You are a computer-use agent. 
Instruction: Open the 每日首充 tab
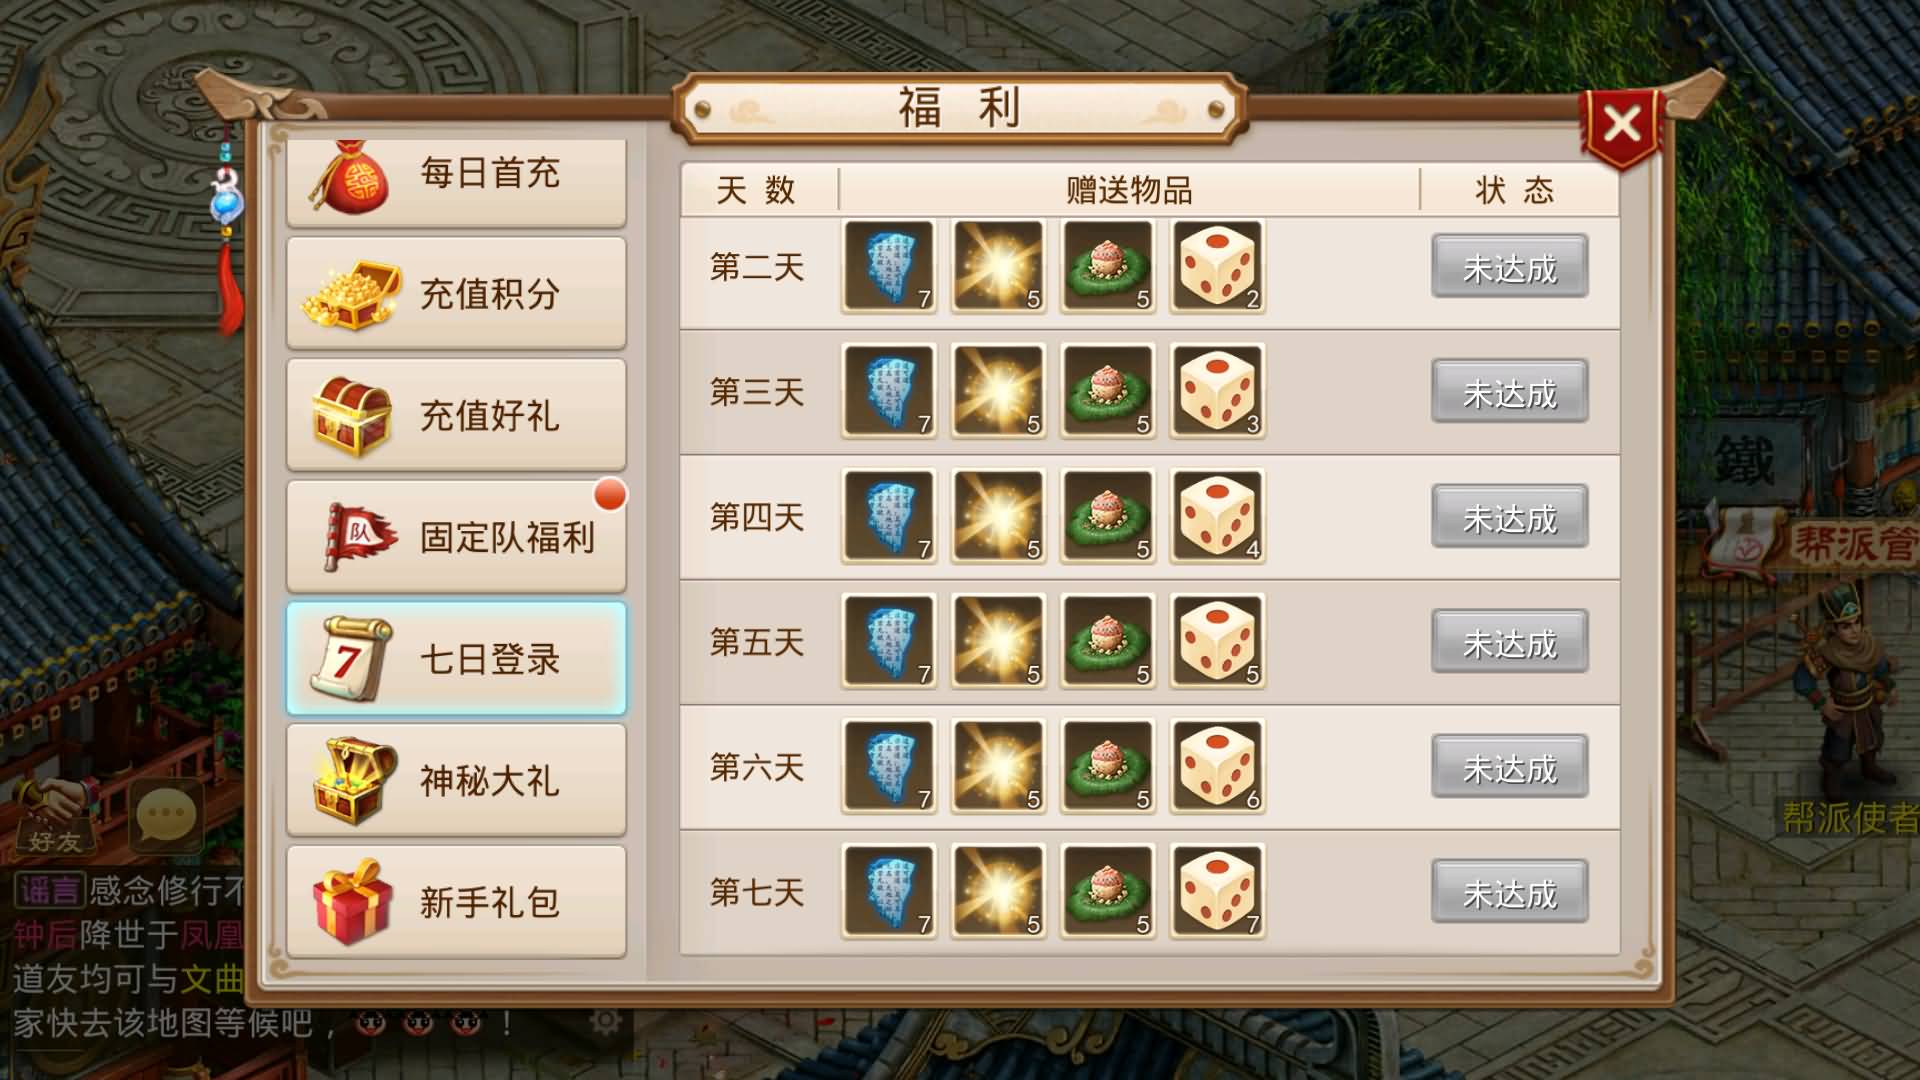pos(456,182)
